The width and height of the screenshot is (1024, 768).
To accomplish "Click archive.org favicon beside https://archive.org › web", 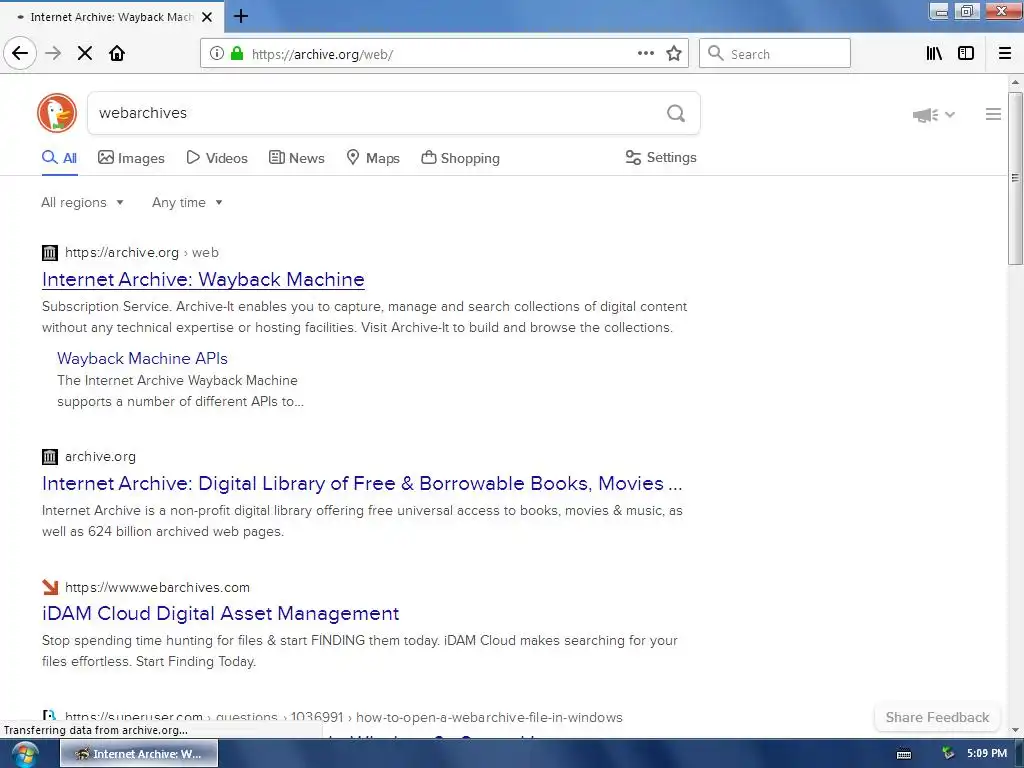I will 50,253.
